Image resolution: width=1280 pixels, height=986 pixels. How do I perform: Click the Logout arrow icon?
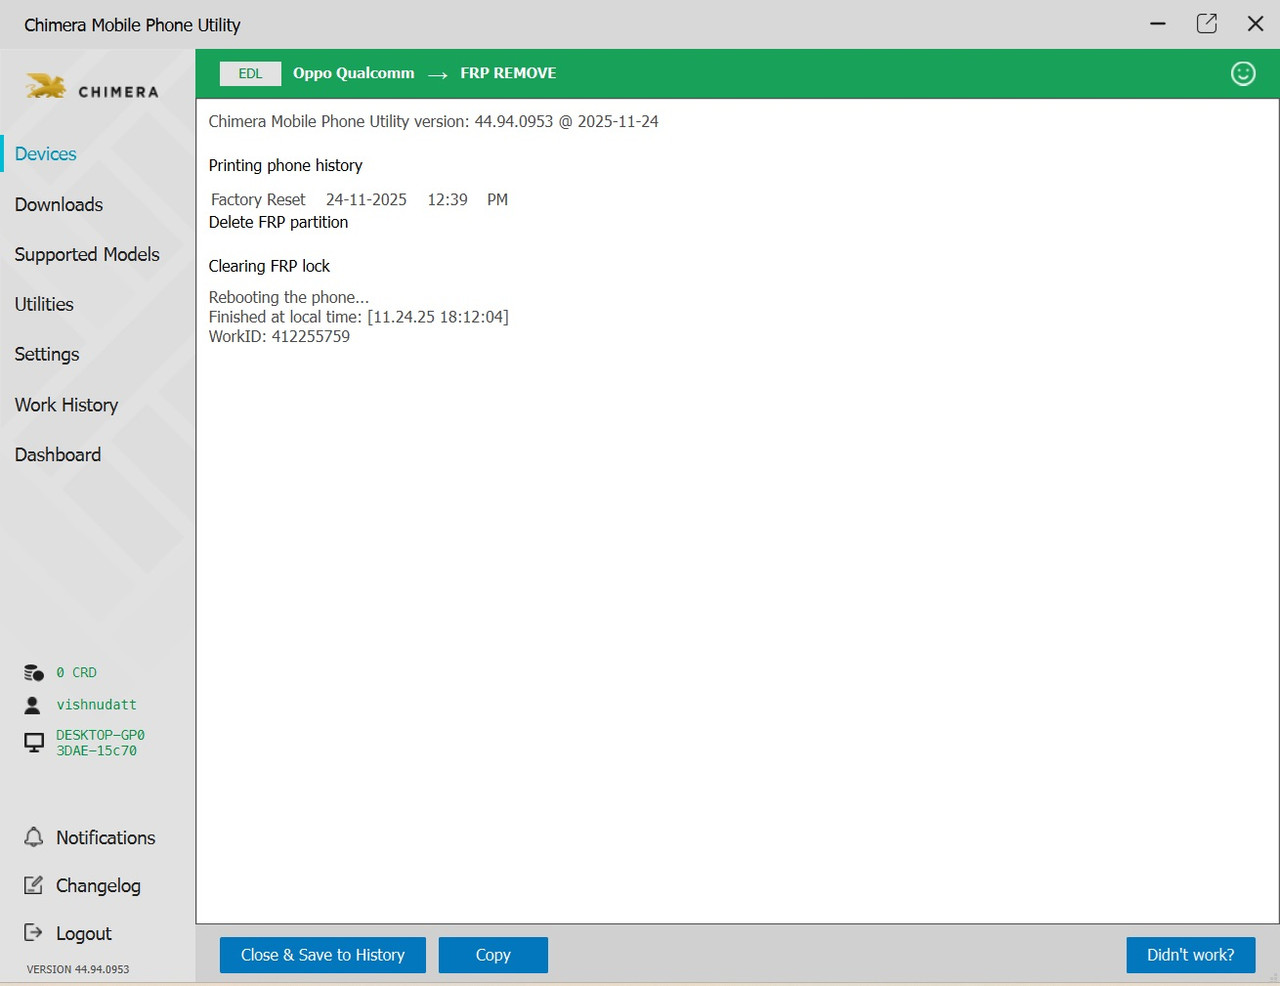(34, 933)
